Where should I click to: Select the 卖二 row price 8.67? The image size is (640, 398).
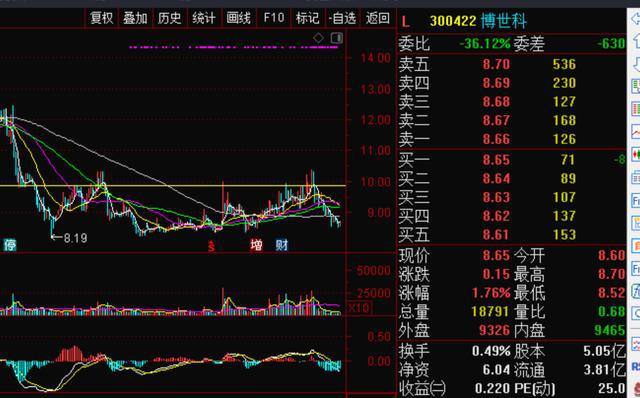point(496,120)
